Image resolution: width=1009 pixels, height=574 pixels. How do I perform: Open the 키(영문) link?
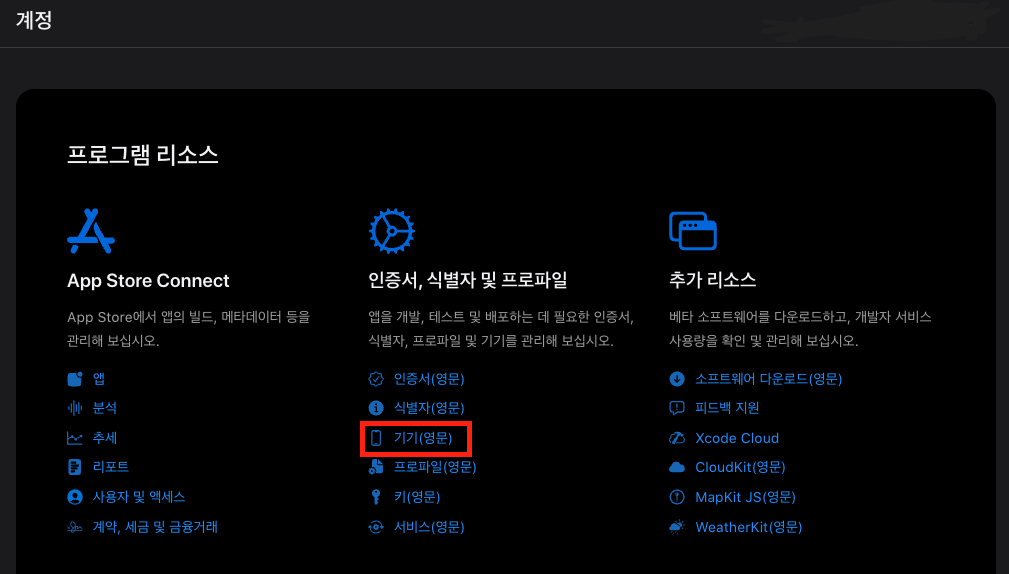pos(417,497)
